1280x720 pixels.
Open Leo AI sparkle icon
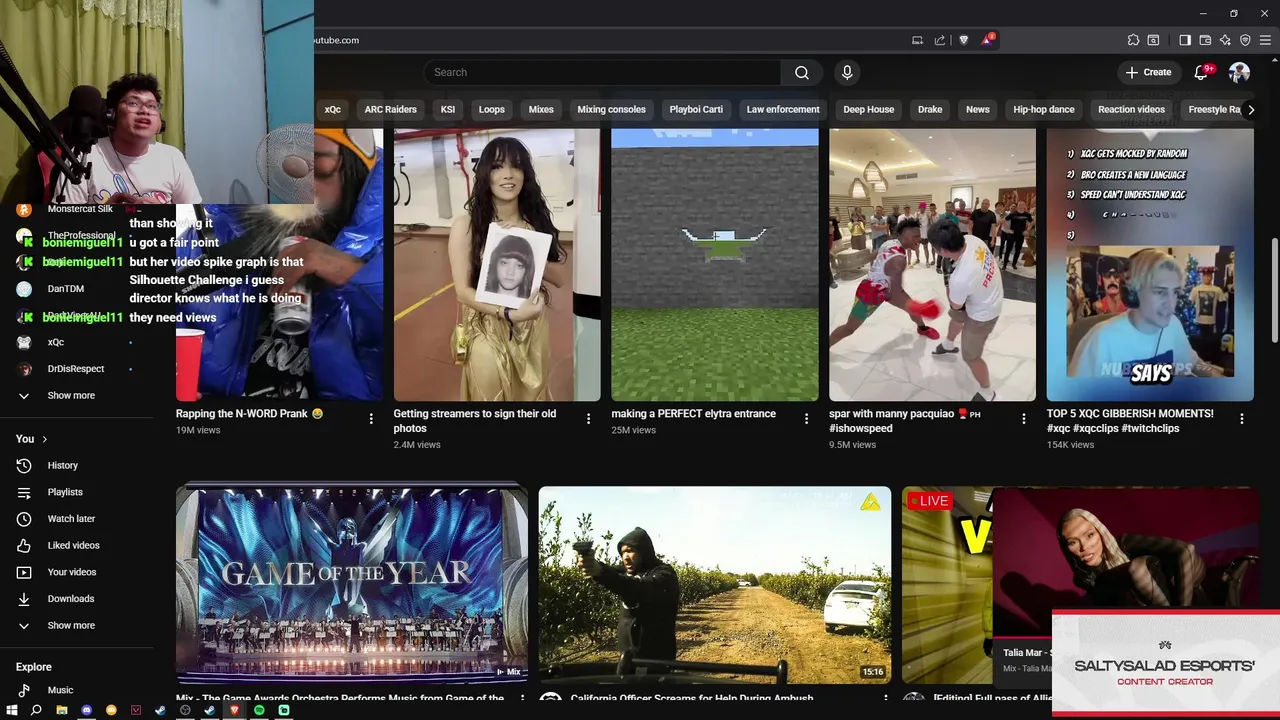(1225, 40)
